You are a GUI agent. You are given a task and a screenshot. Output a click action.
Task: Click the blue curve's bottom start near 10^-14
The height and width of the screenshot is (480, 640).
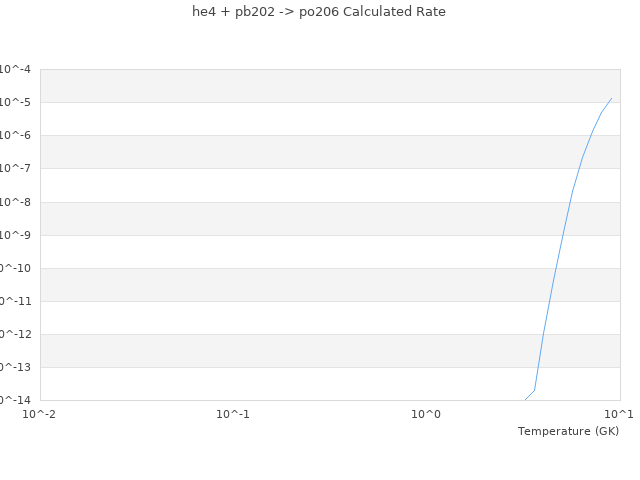coord(524,400)
